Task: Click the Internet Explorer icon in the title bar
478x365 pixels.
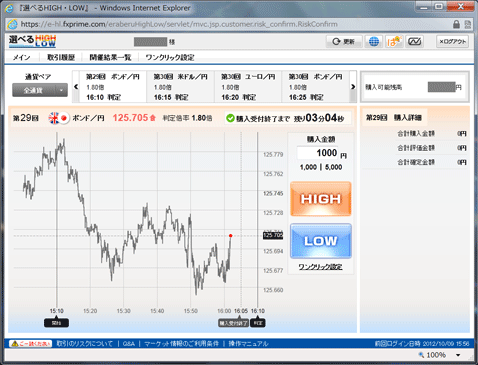Action: pyautogui.click(x=9, y=8)
